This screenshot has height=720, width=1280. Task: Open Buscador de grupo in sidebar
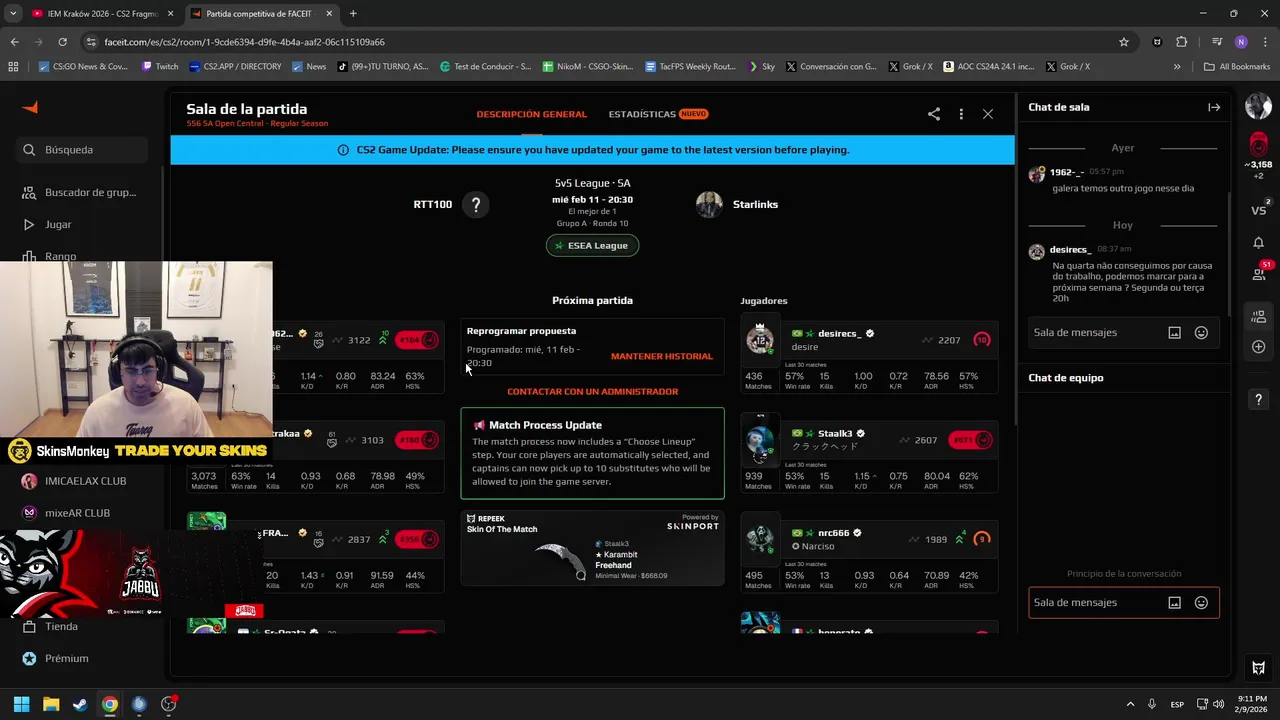coord(80,192)
